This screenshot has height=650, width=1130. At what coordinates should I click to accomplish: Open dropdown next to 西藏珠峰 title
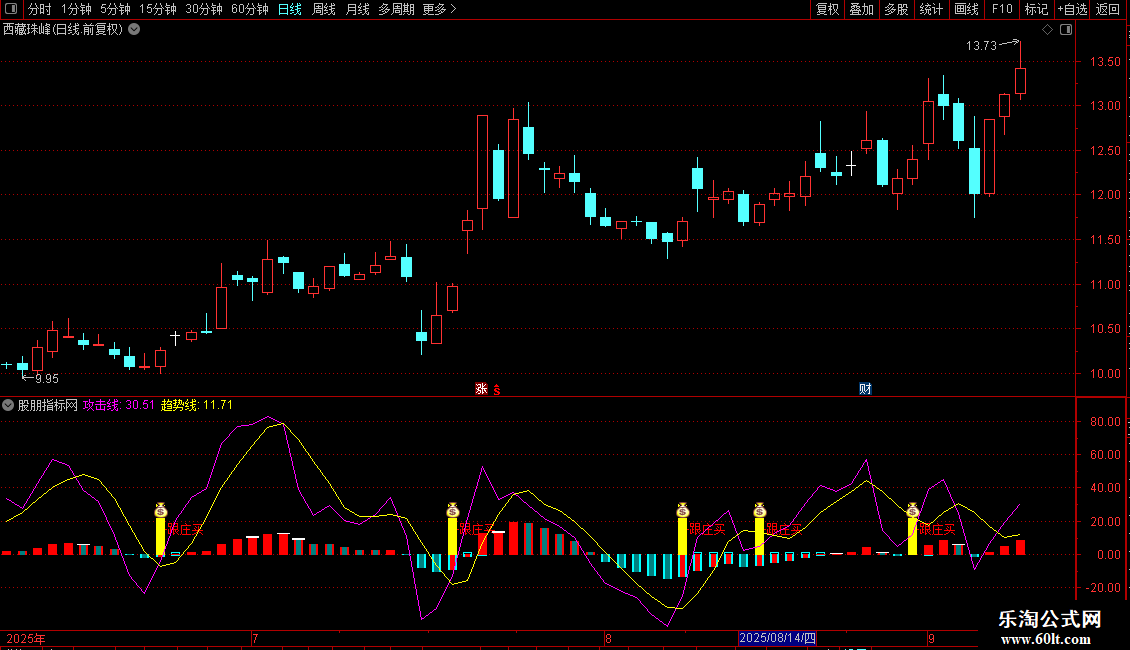[134, 30]
